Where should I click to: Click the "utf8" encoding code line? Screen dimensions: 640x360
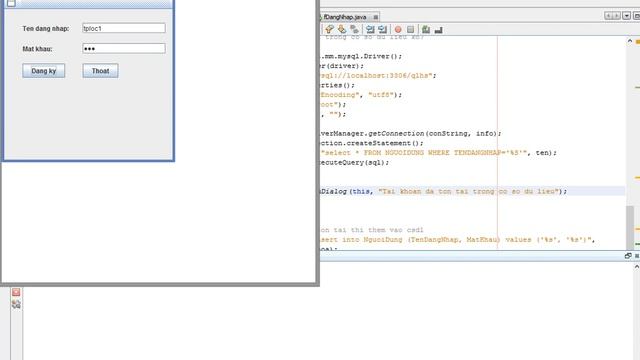[x=361, y=95]
